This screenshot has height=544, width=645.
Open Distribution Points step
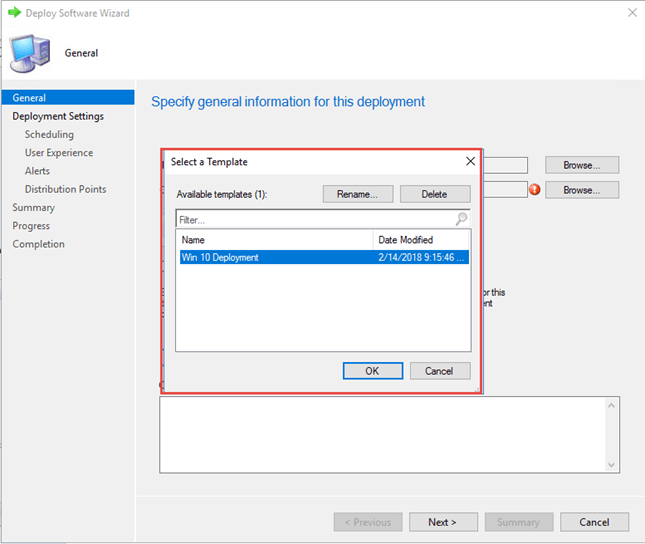pos(65,189)
